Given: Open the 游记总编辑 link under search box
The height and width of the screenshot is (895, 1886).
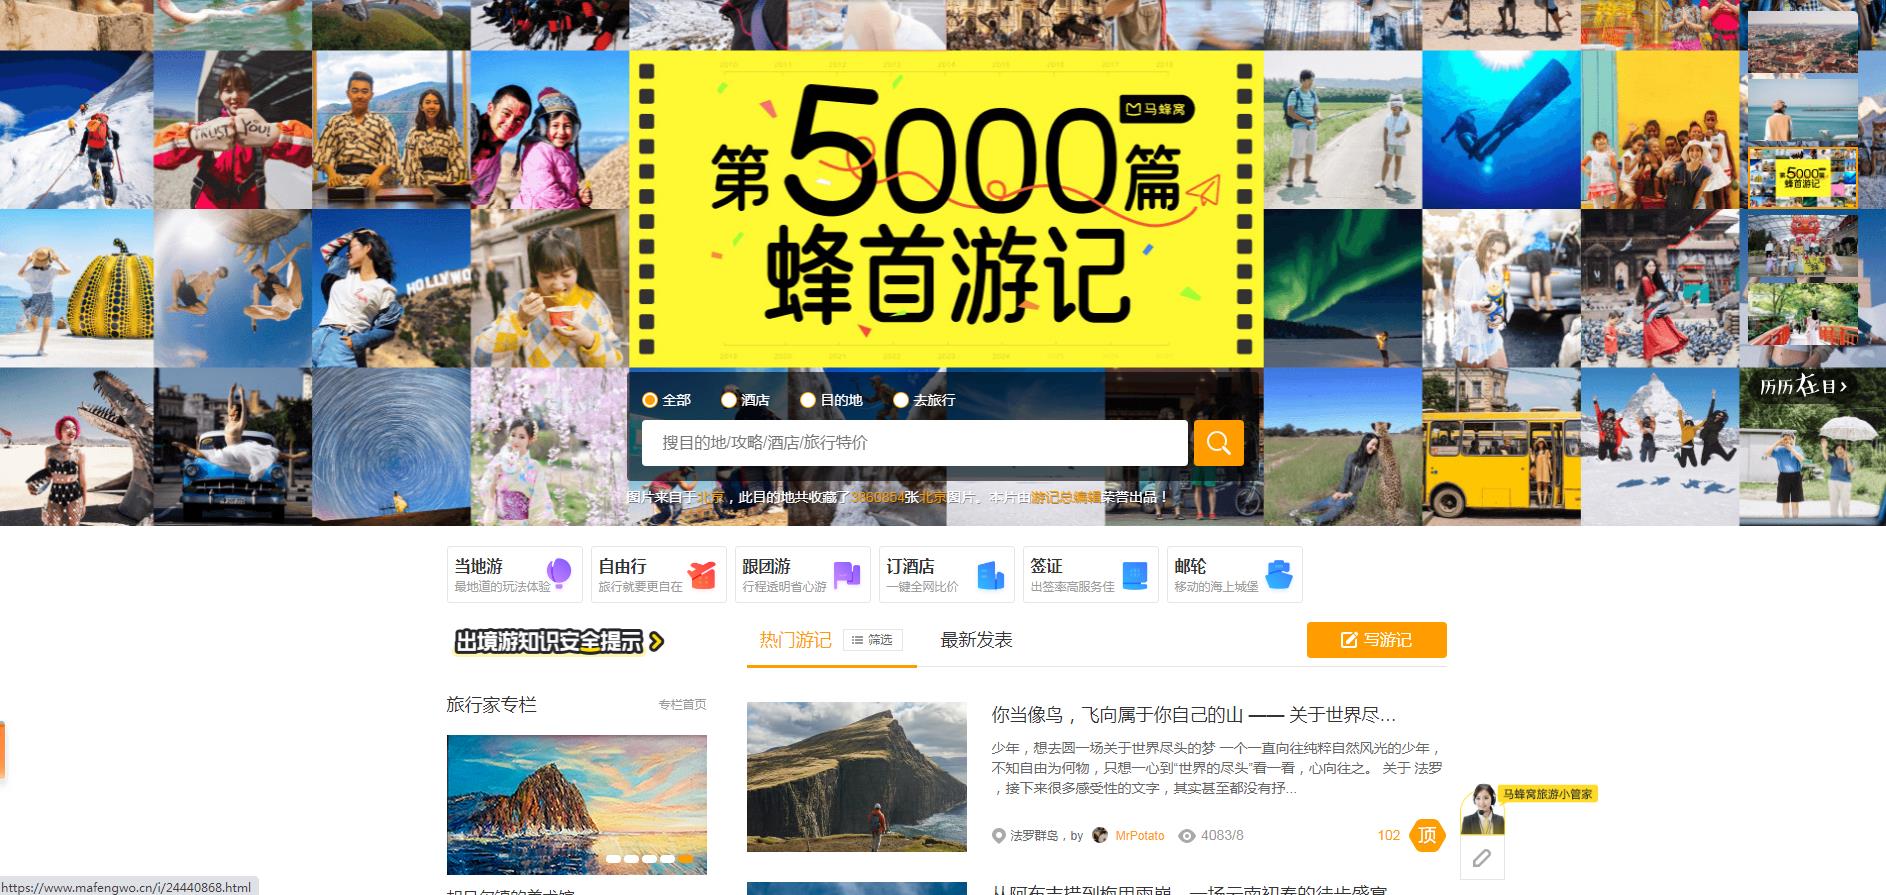Looking at the screenshot, I should coord(1066,496).
